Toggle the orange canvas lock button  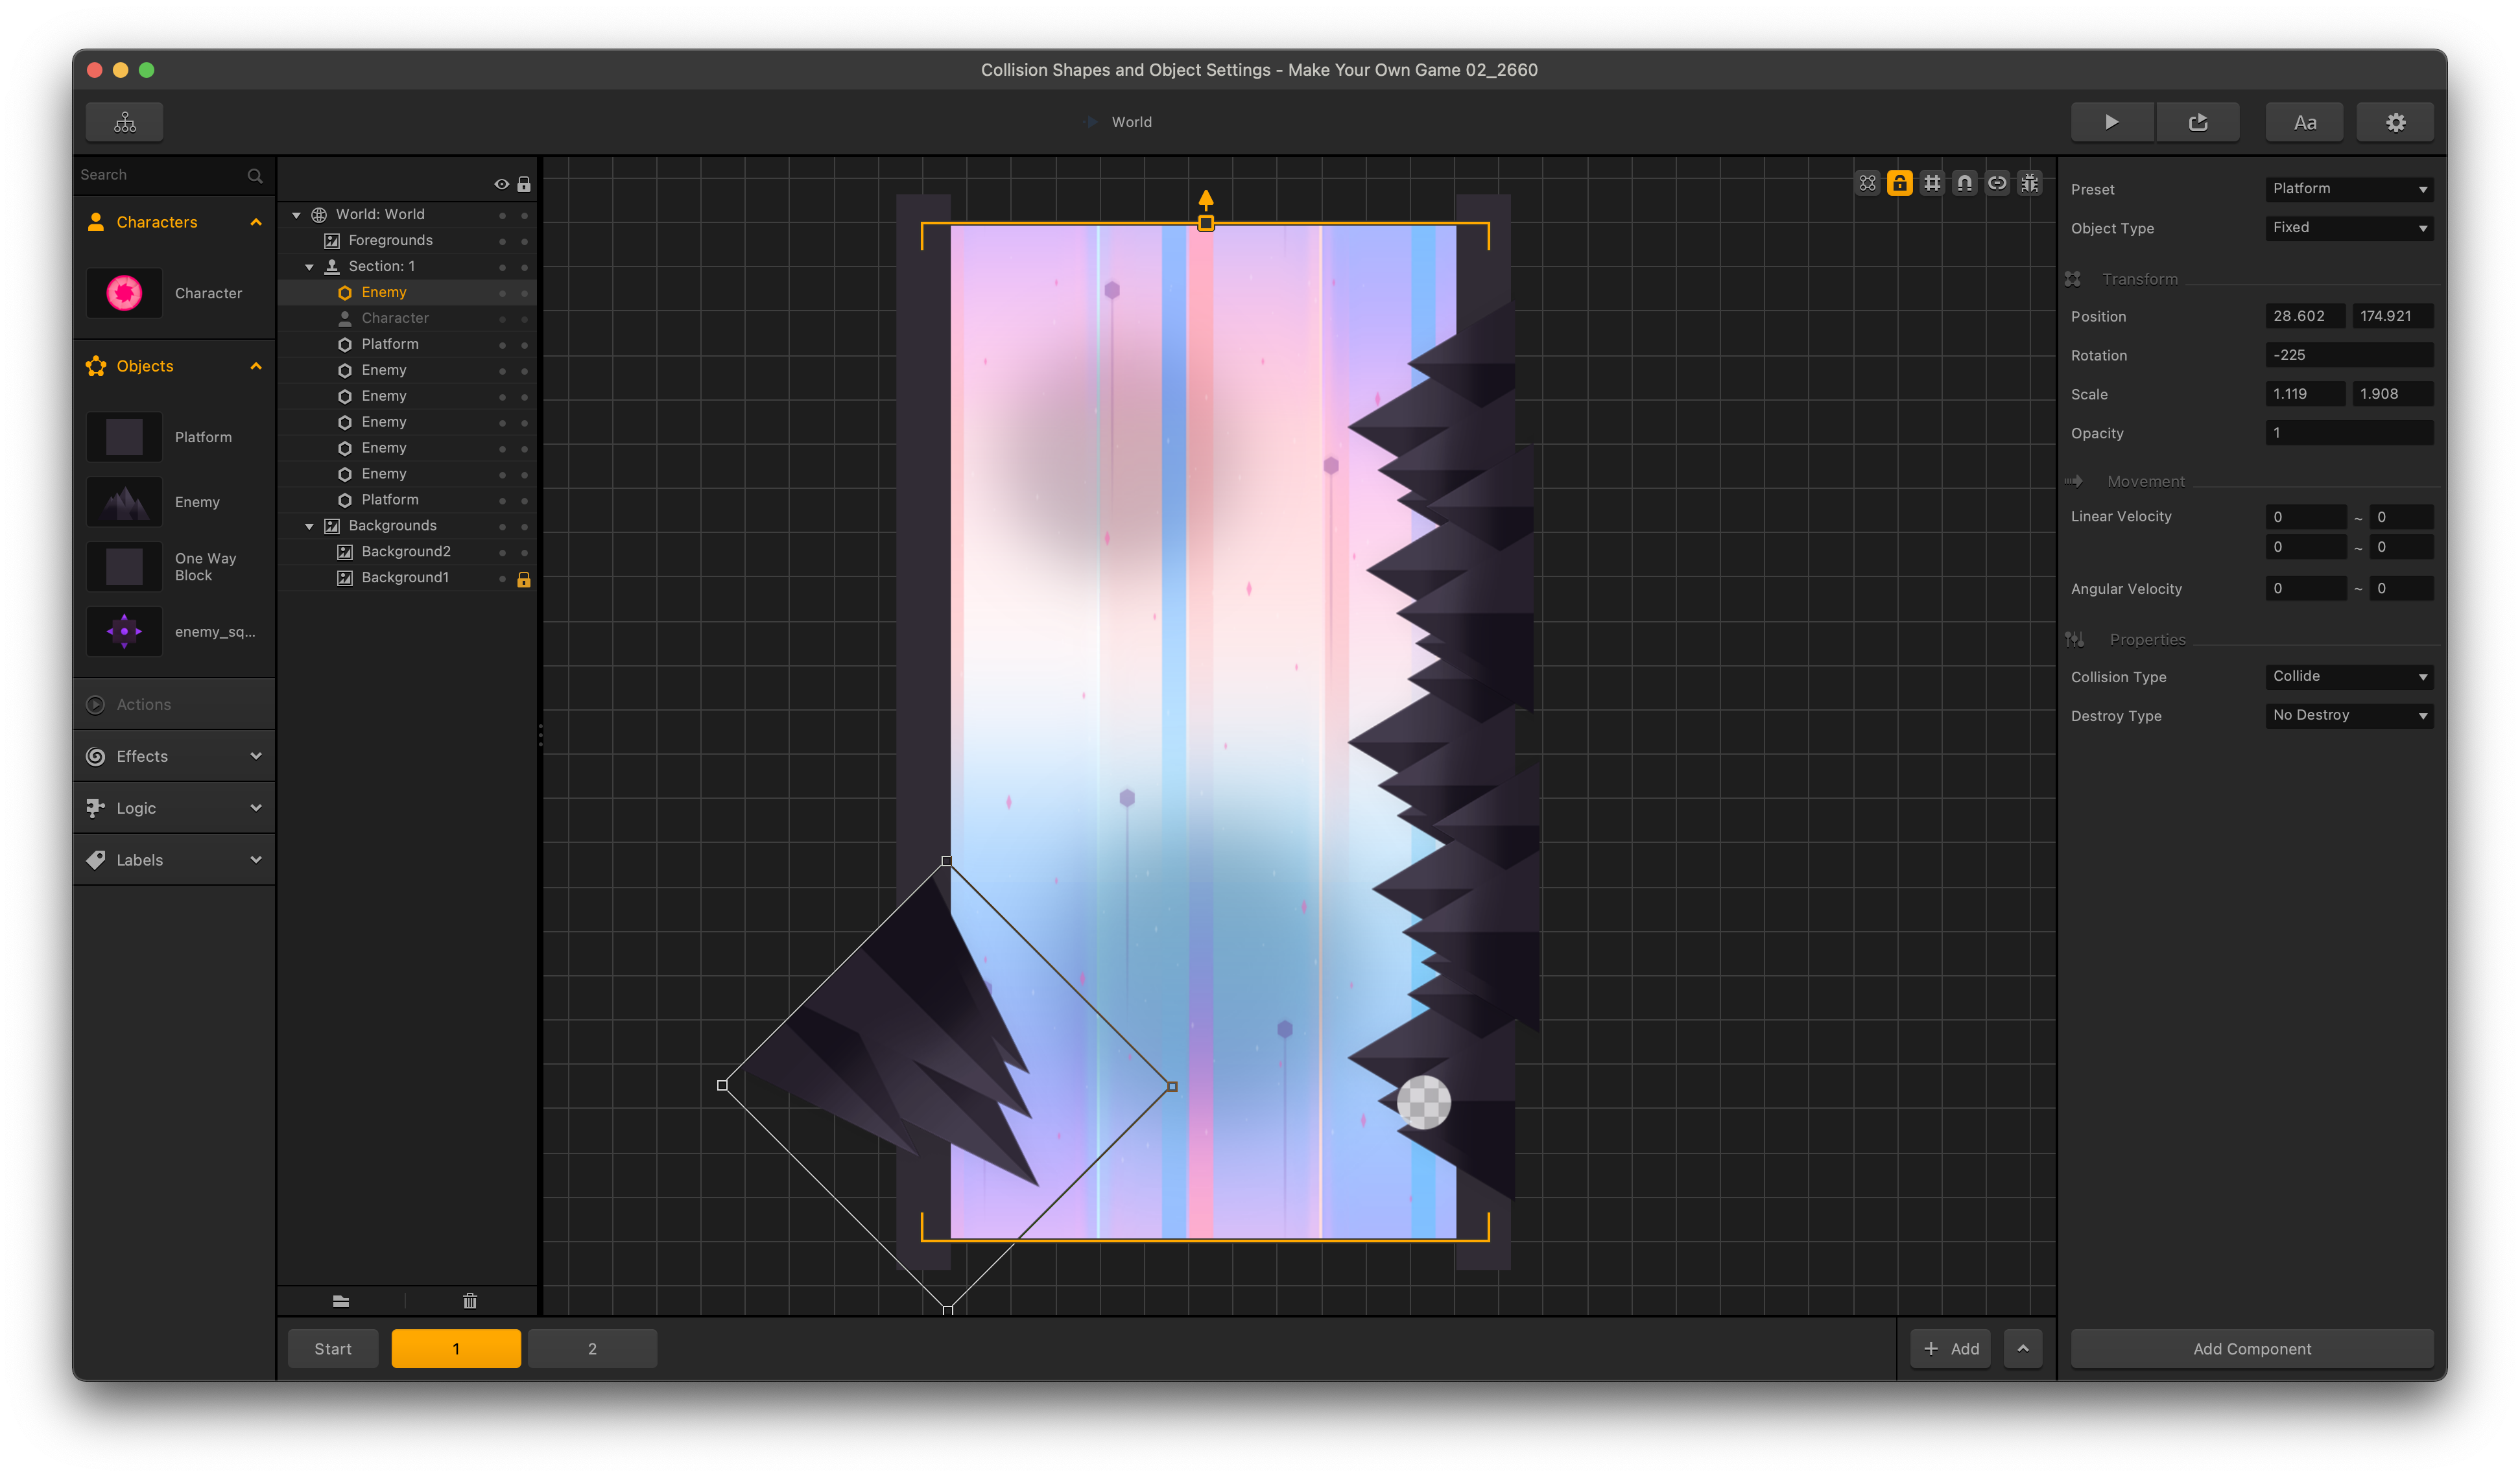pyautogui.click(x=1899, y=183)
